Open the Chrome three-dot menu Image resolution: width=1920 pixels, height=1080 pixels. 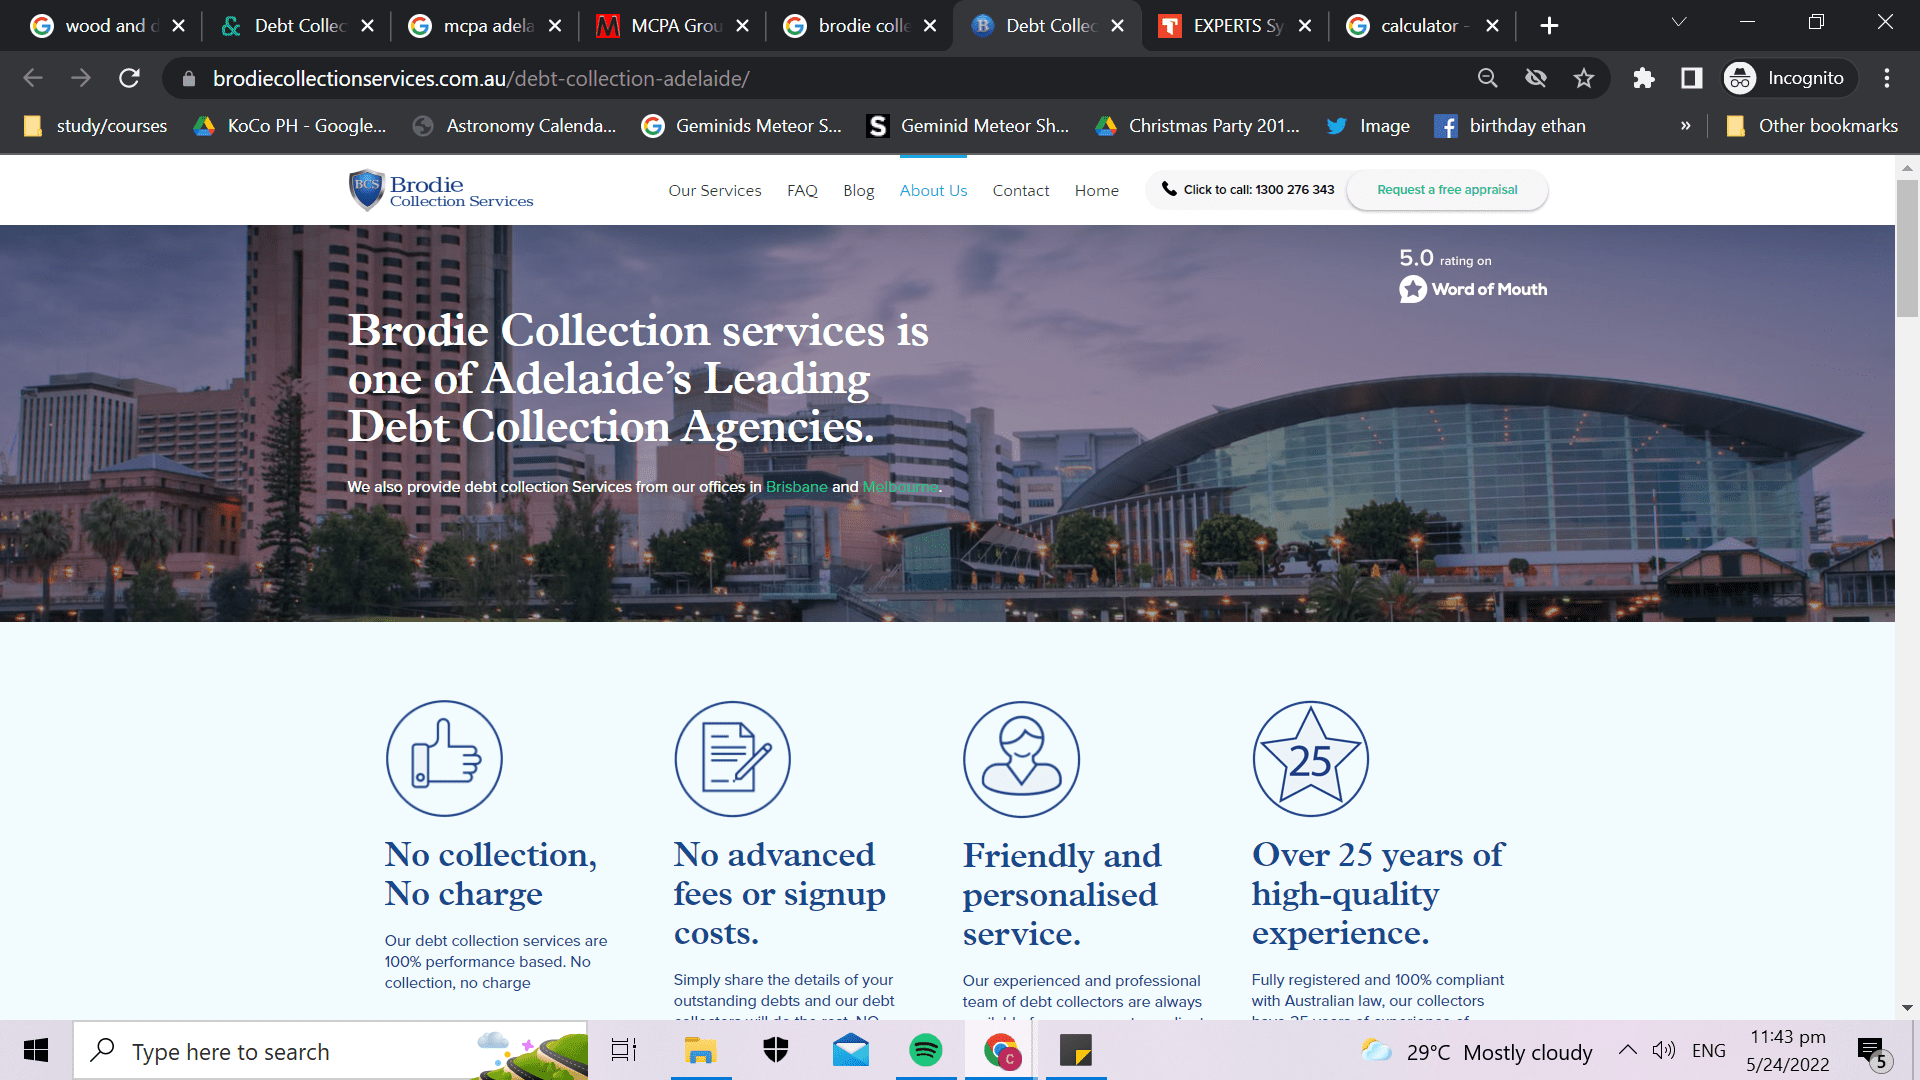coord(1887,78)
